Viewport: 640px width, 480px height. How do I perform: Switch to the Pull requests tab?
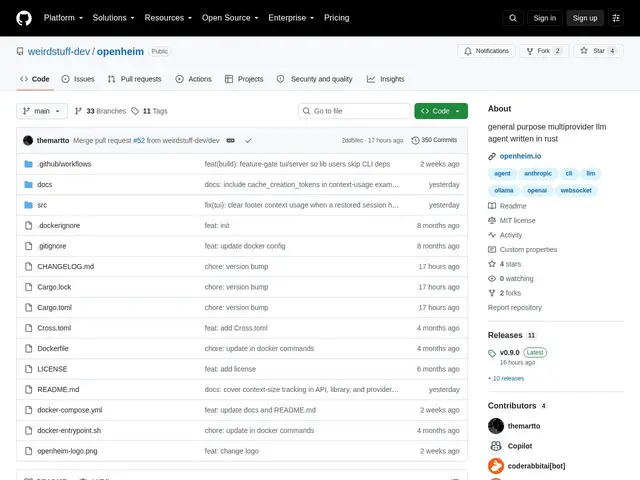(x=135, y=79)
